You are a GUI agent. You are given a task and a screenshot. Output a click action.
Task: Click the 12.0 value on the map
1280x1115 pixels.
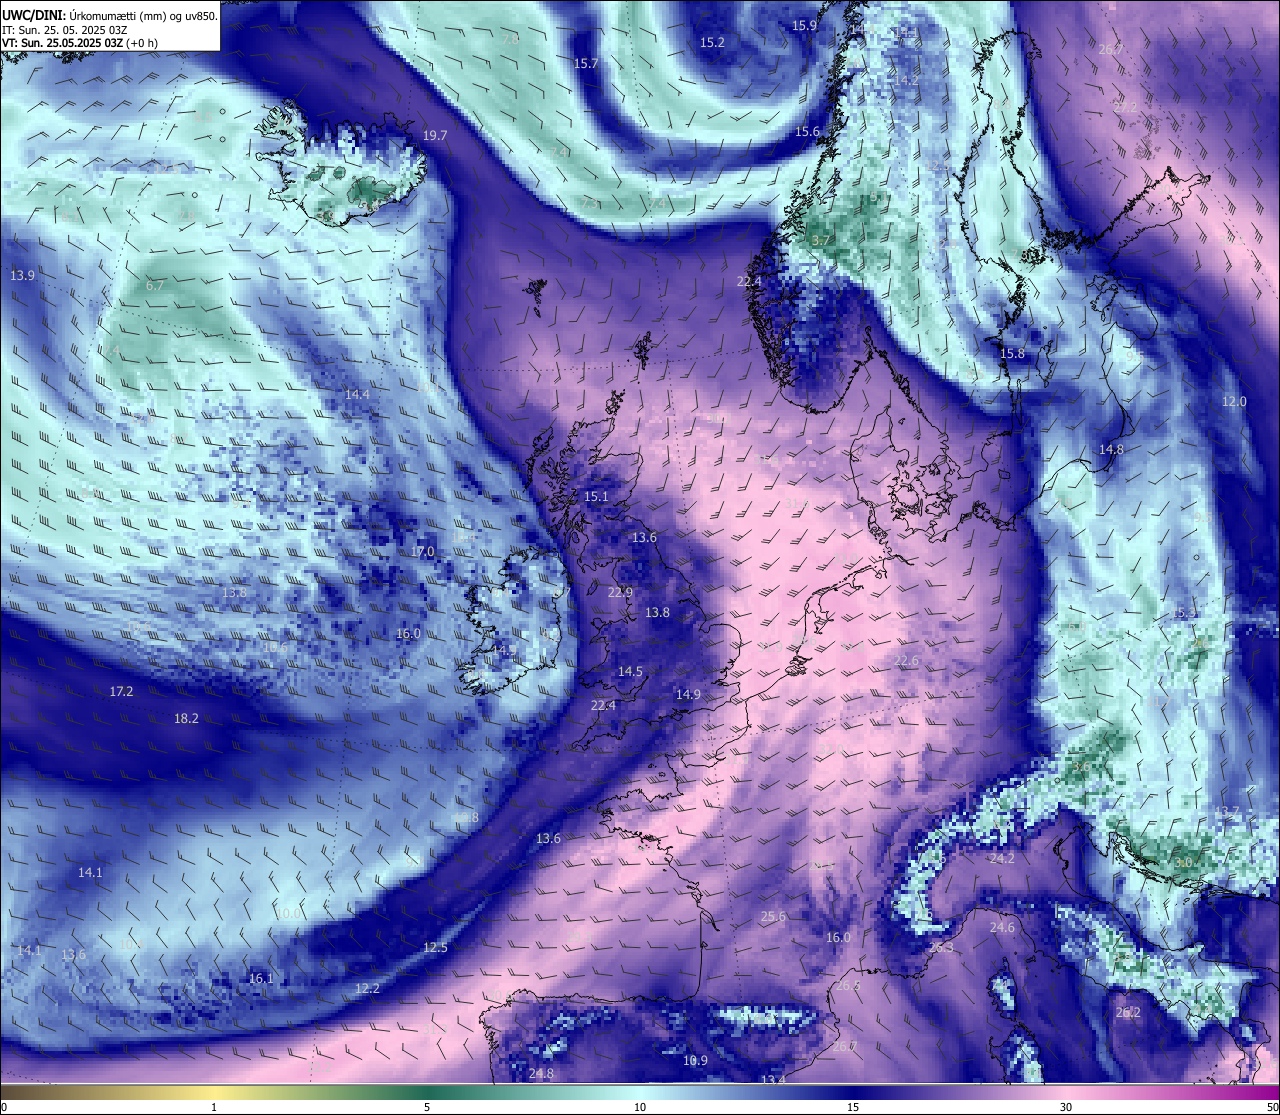click(x=1234, y=401)
